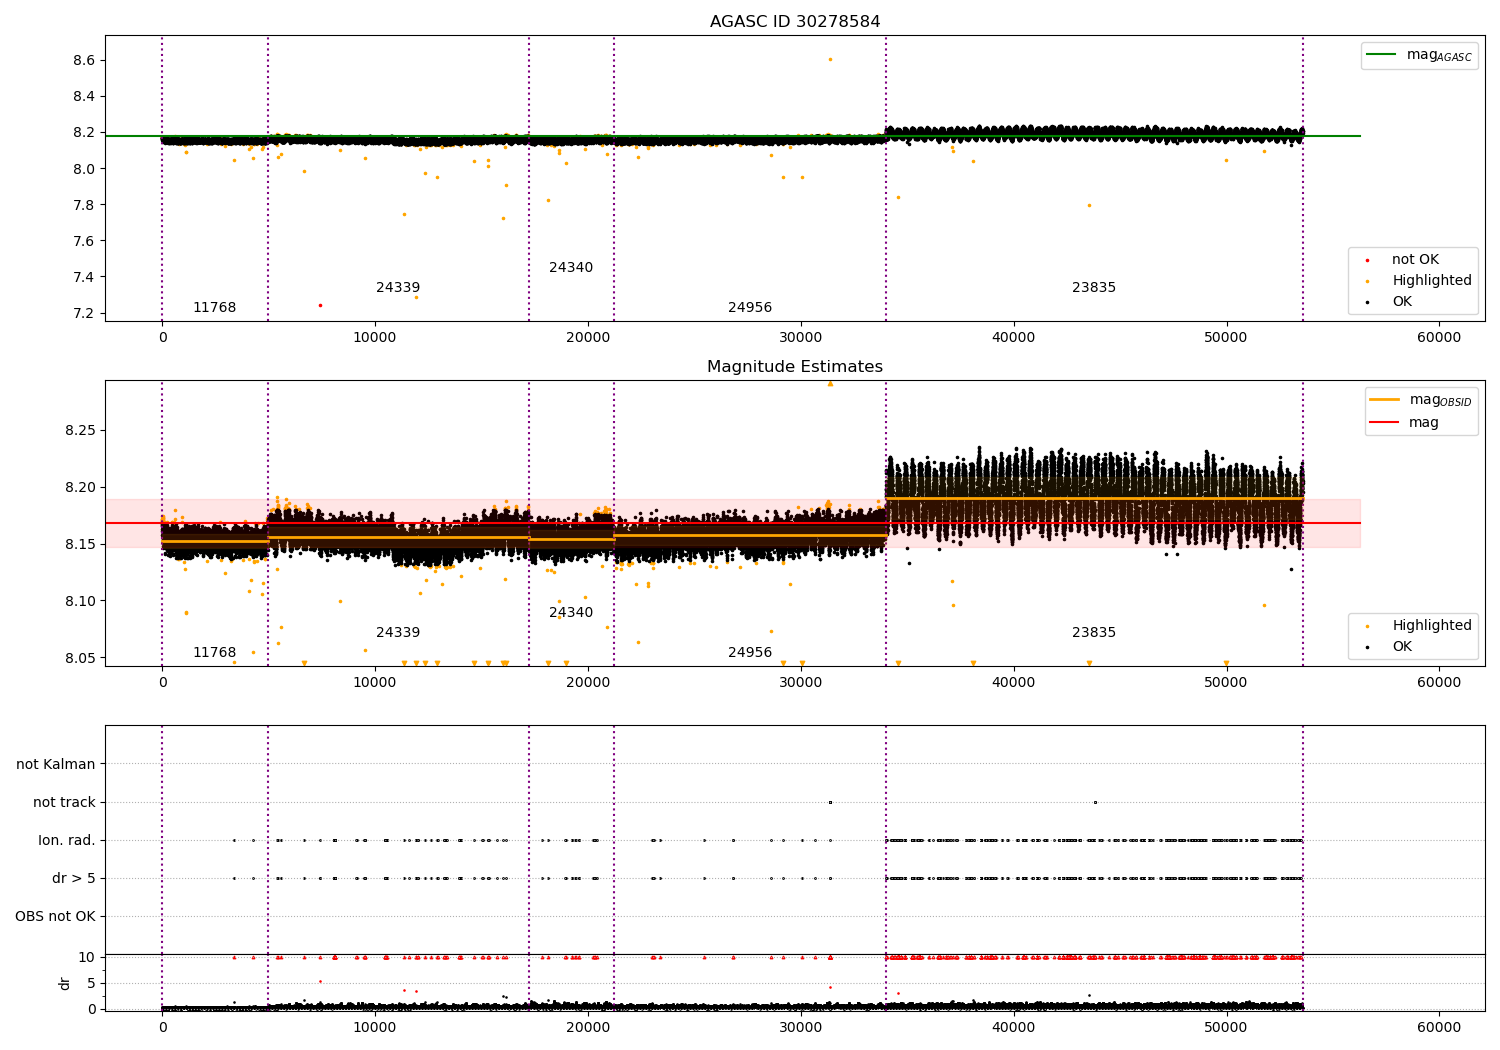Select y-axis tick 7.6 in top plot
1500x1050 pixels.
tap(84, 241)
